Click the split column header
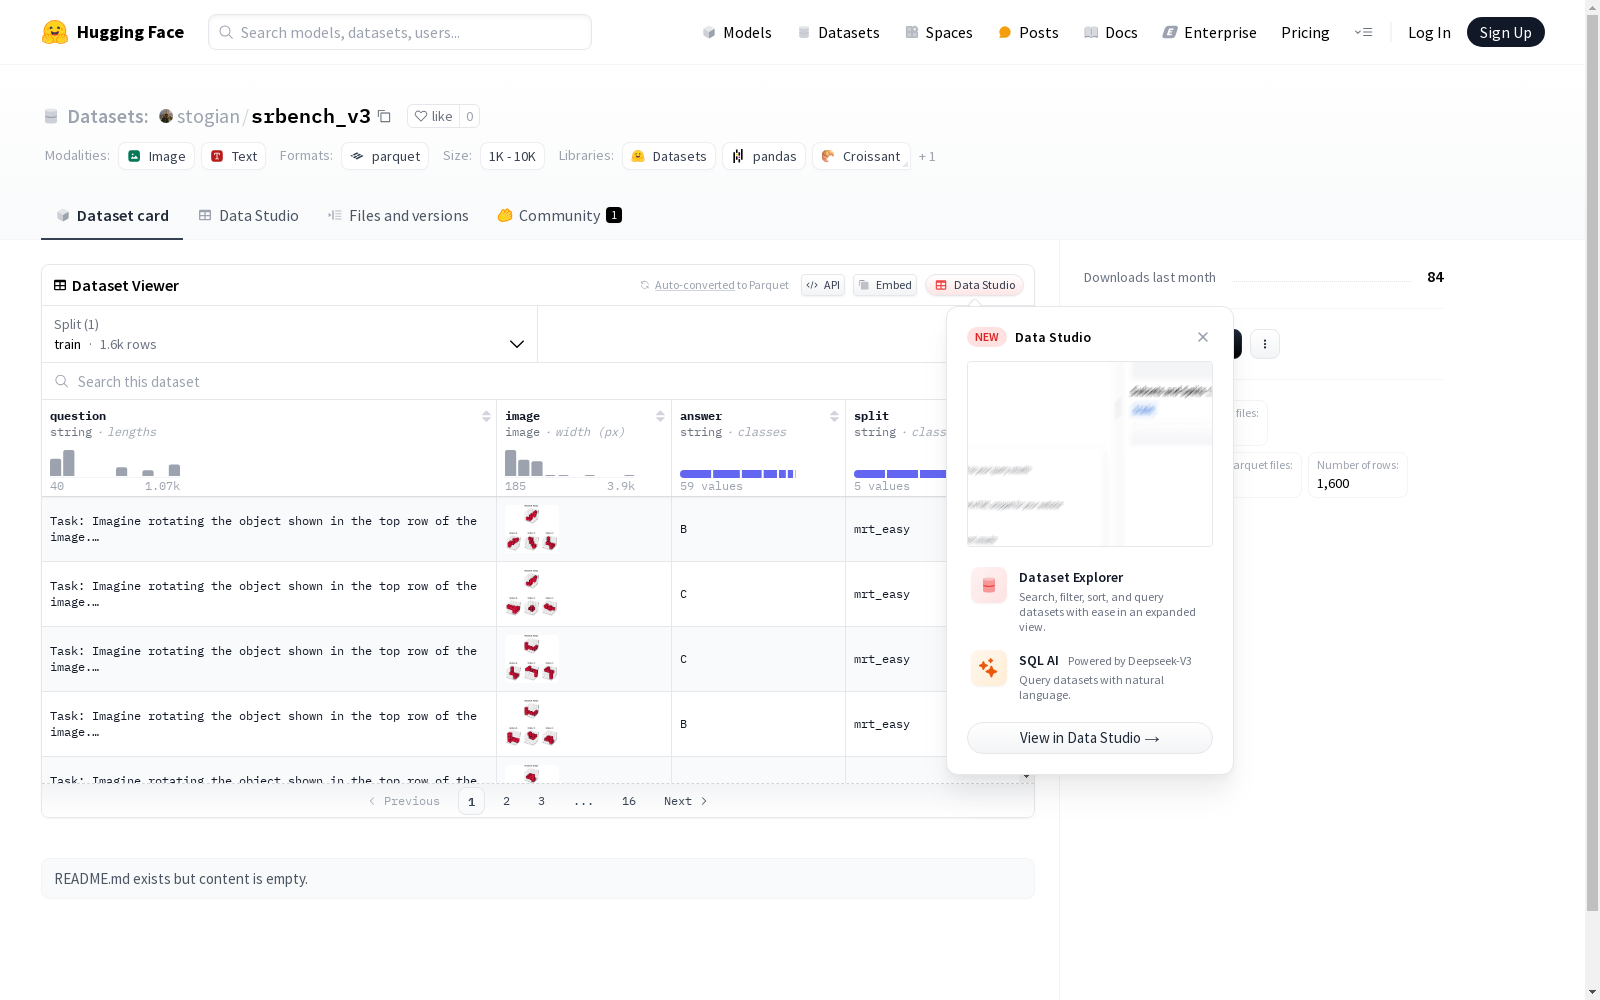Viewport: 1600px width, 1000px height. (x=871, y=416)
